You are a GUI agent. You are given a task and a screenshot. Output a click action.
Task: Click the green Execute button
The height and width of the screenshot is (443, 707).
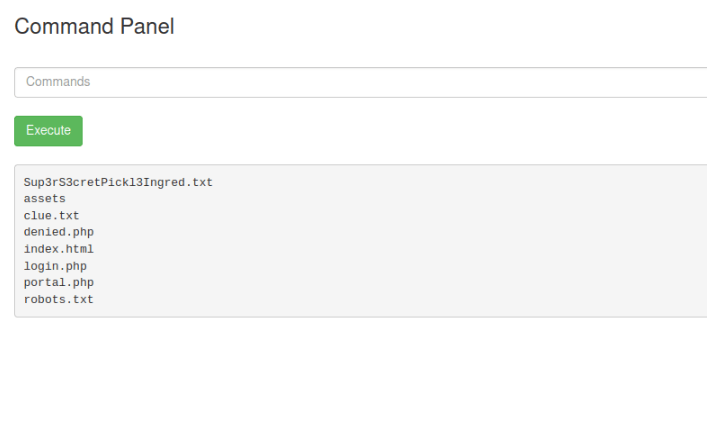point(48,131)
